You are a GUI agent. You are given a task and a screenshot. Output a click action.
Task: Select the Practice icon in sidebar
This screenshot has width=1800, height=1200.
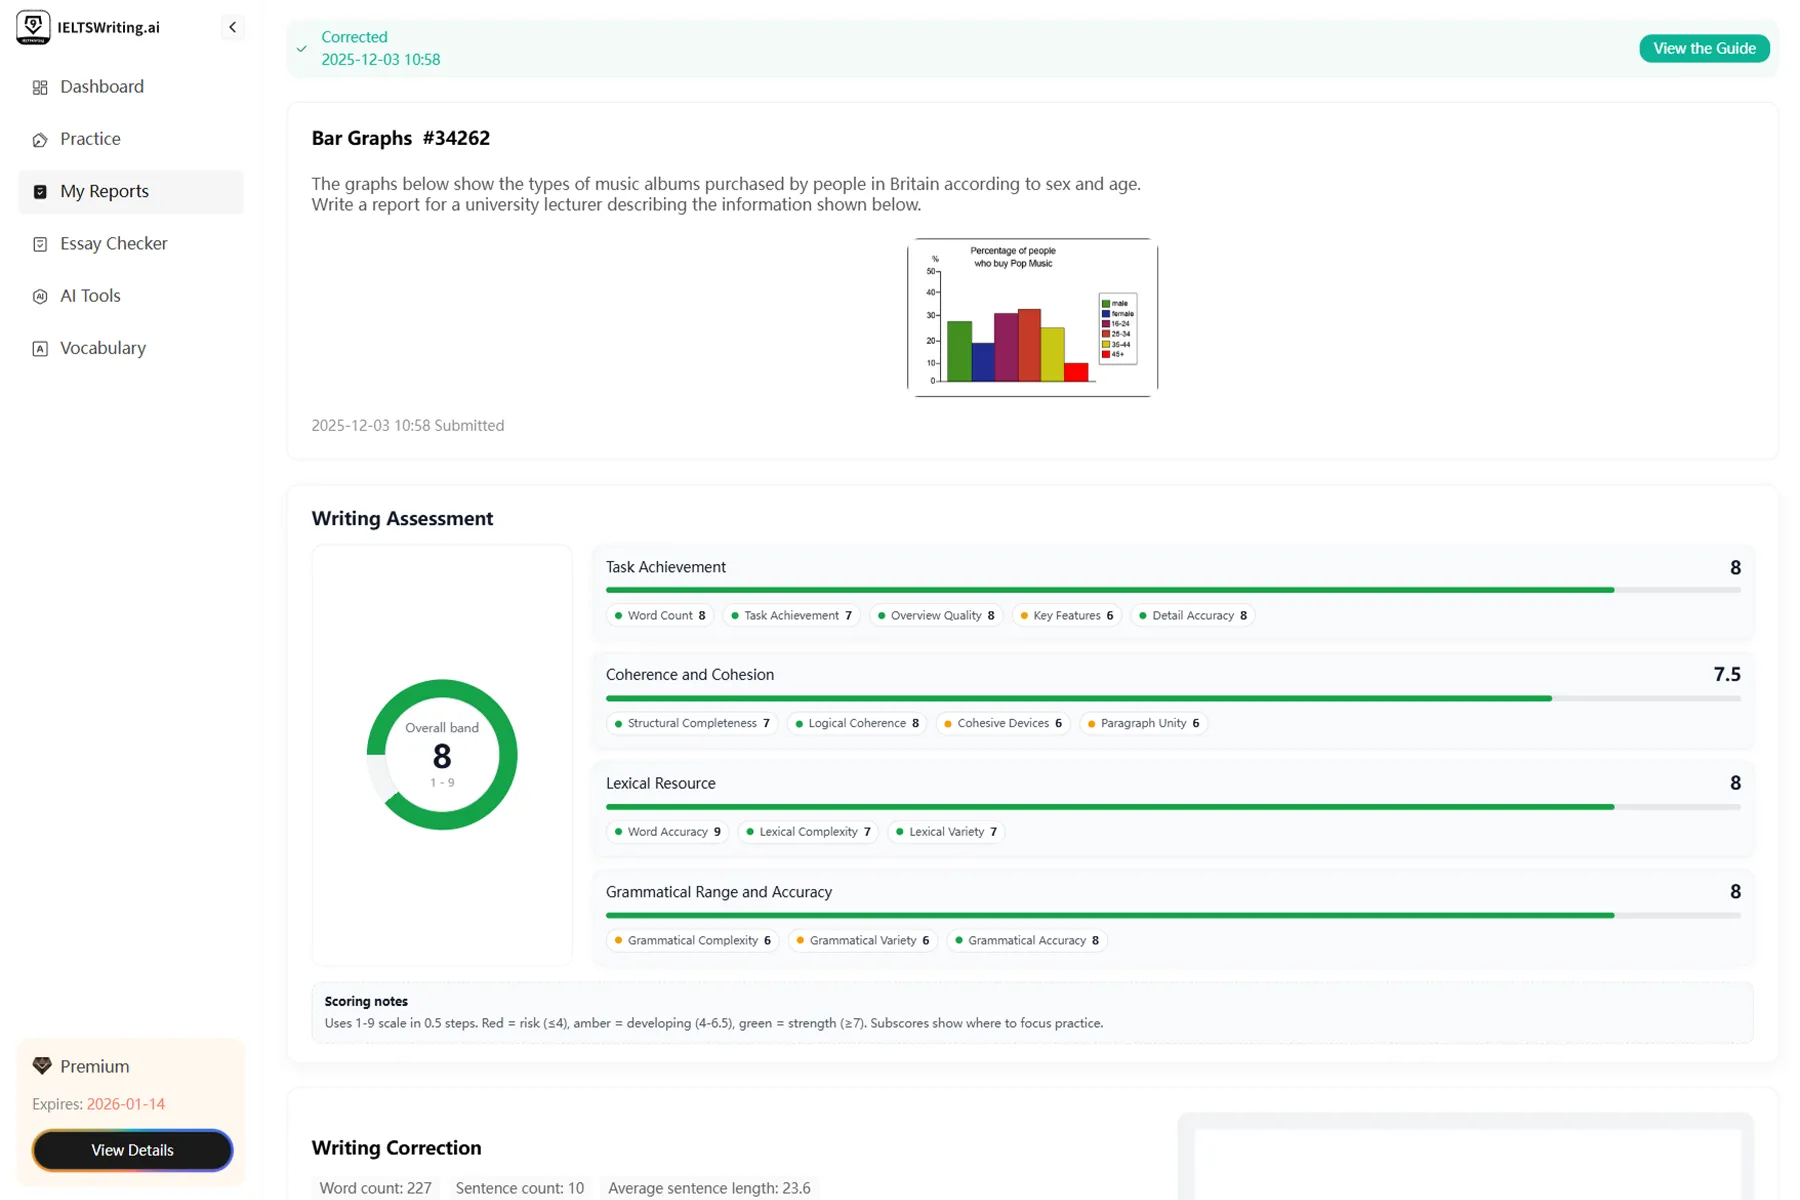click(x=40, y=139)
